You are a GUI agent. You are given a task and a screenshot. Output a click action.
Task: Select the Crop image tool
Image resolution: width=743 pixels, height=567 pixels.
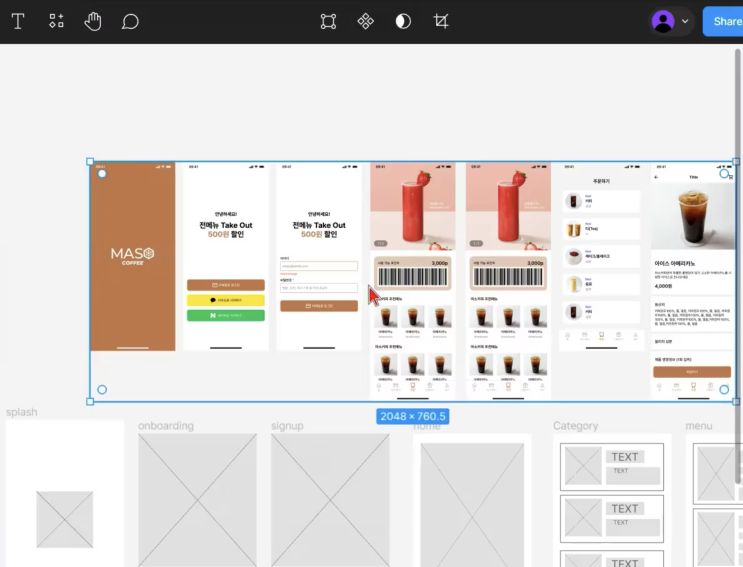point(441,21)
